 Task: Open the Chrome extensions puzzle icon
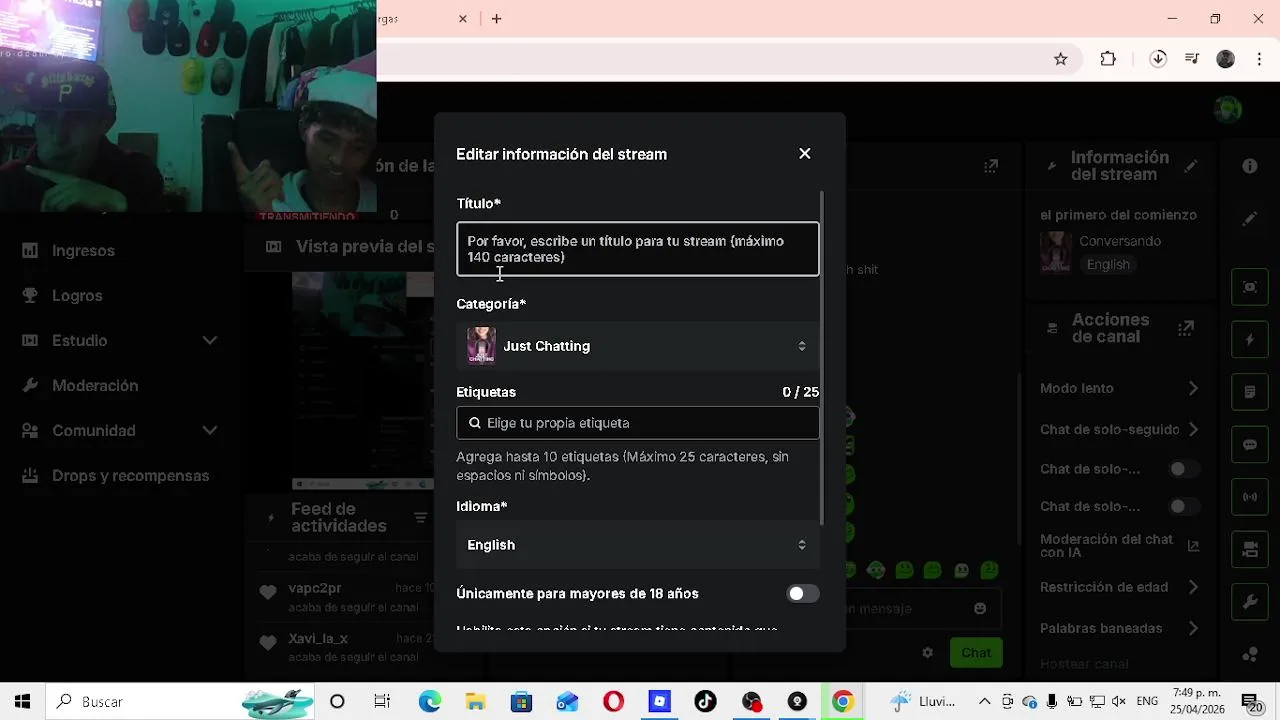1108,59
